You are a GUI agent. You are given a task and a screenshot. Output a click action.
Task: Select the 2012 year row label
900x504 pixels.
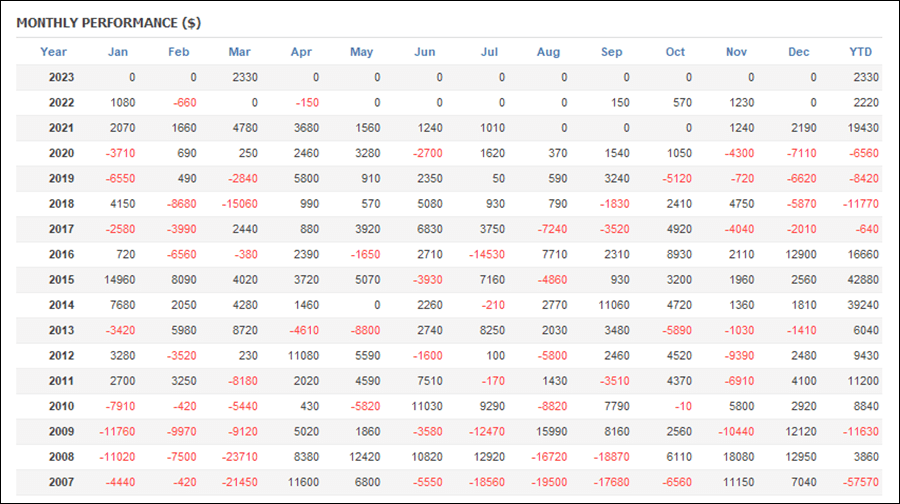(61, 355)
